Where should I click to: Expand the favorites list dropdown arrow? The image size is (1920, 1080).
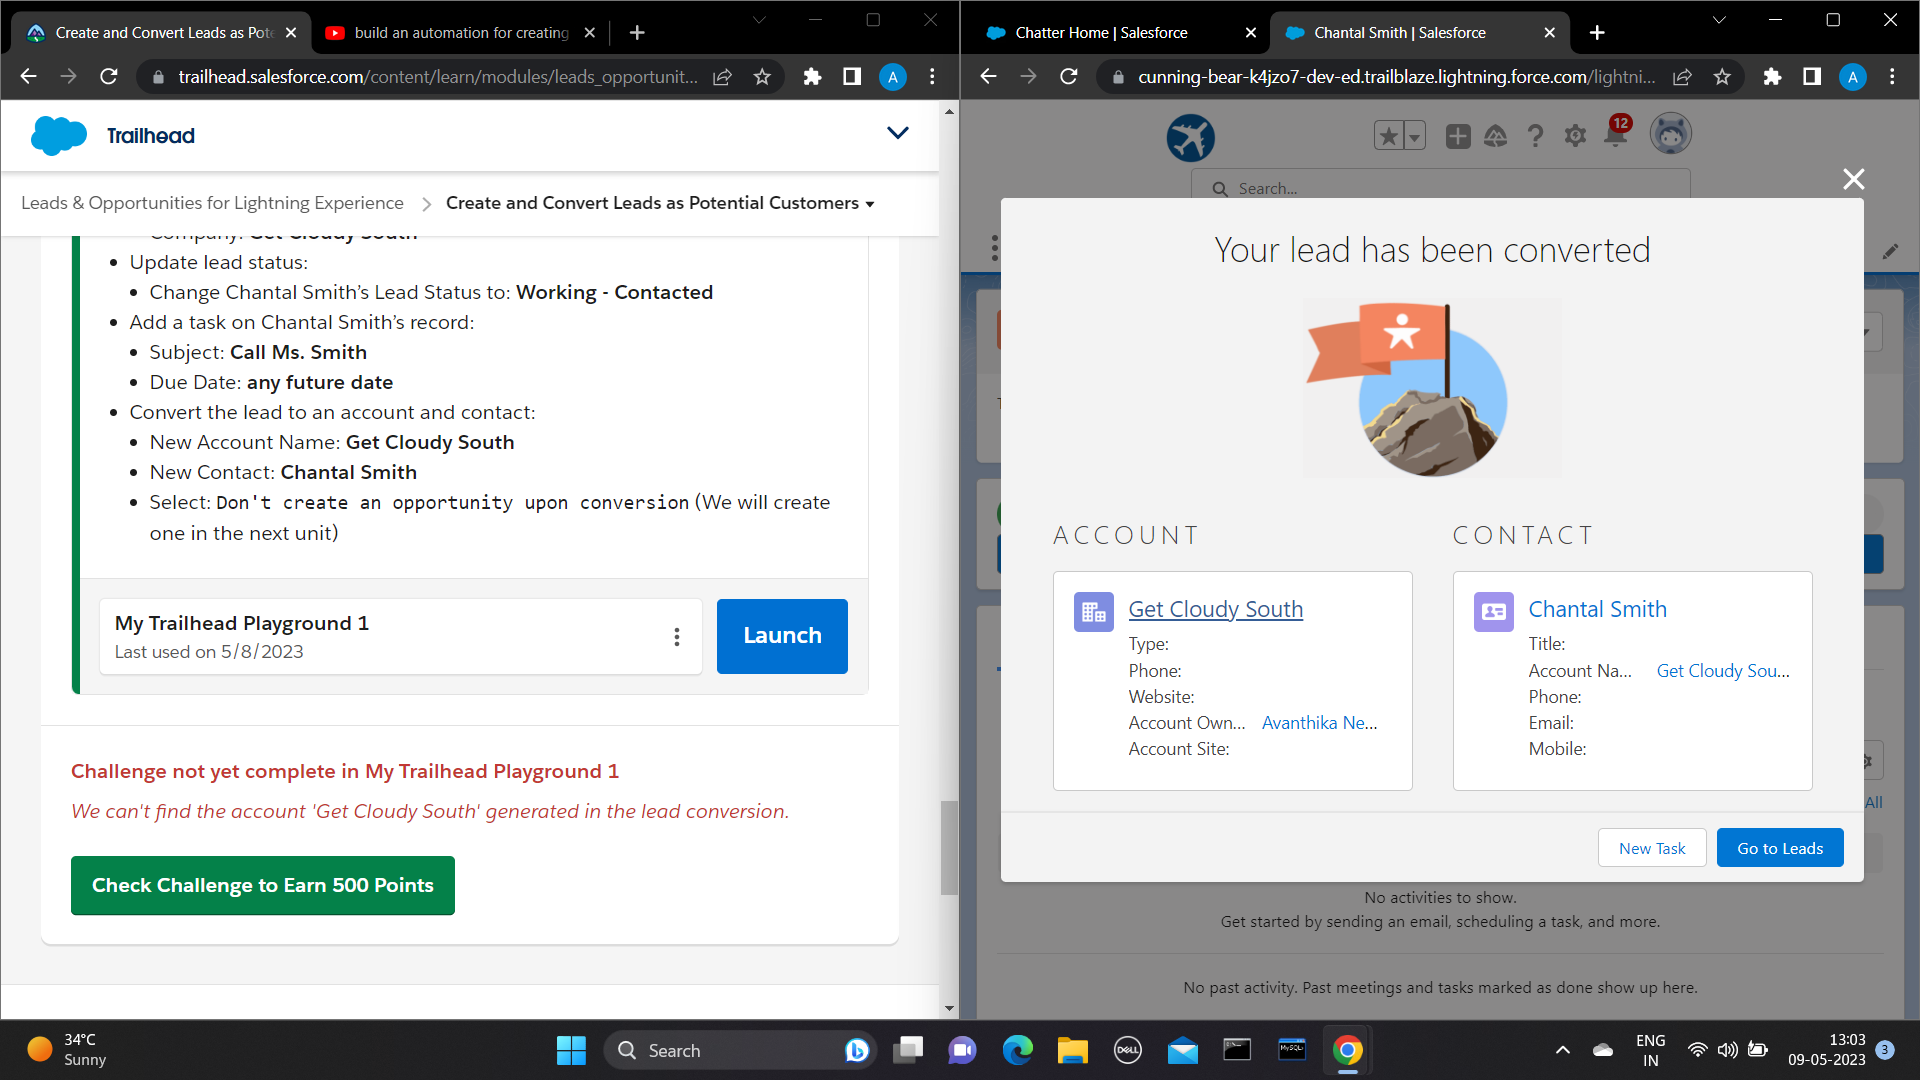(x=1414, y=136)
